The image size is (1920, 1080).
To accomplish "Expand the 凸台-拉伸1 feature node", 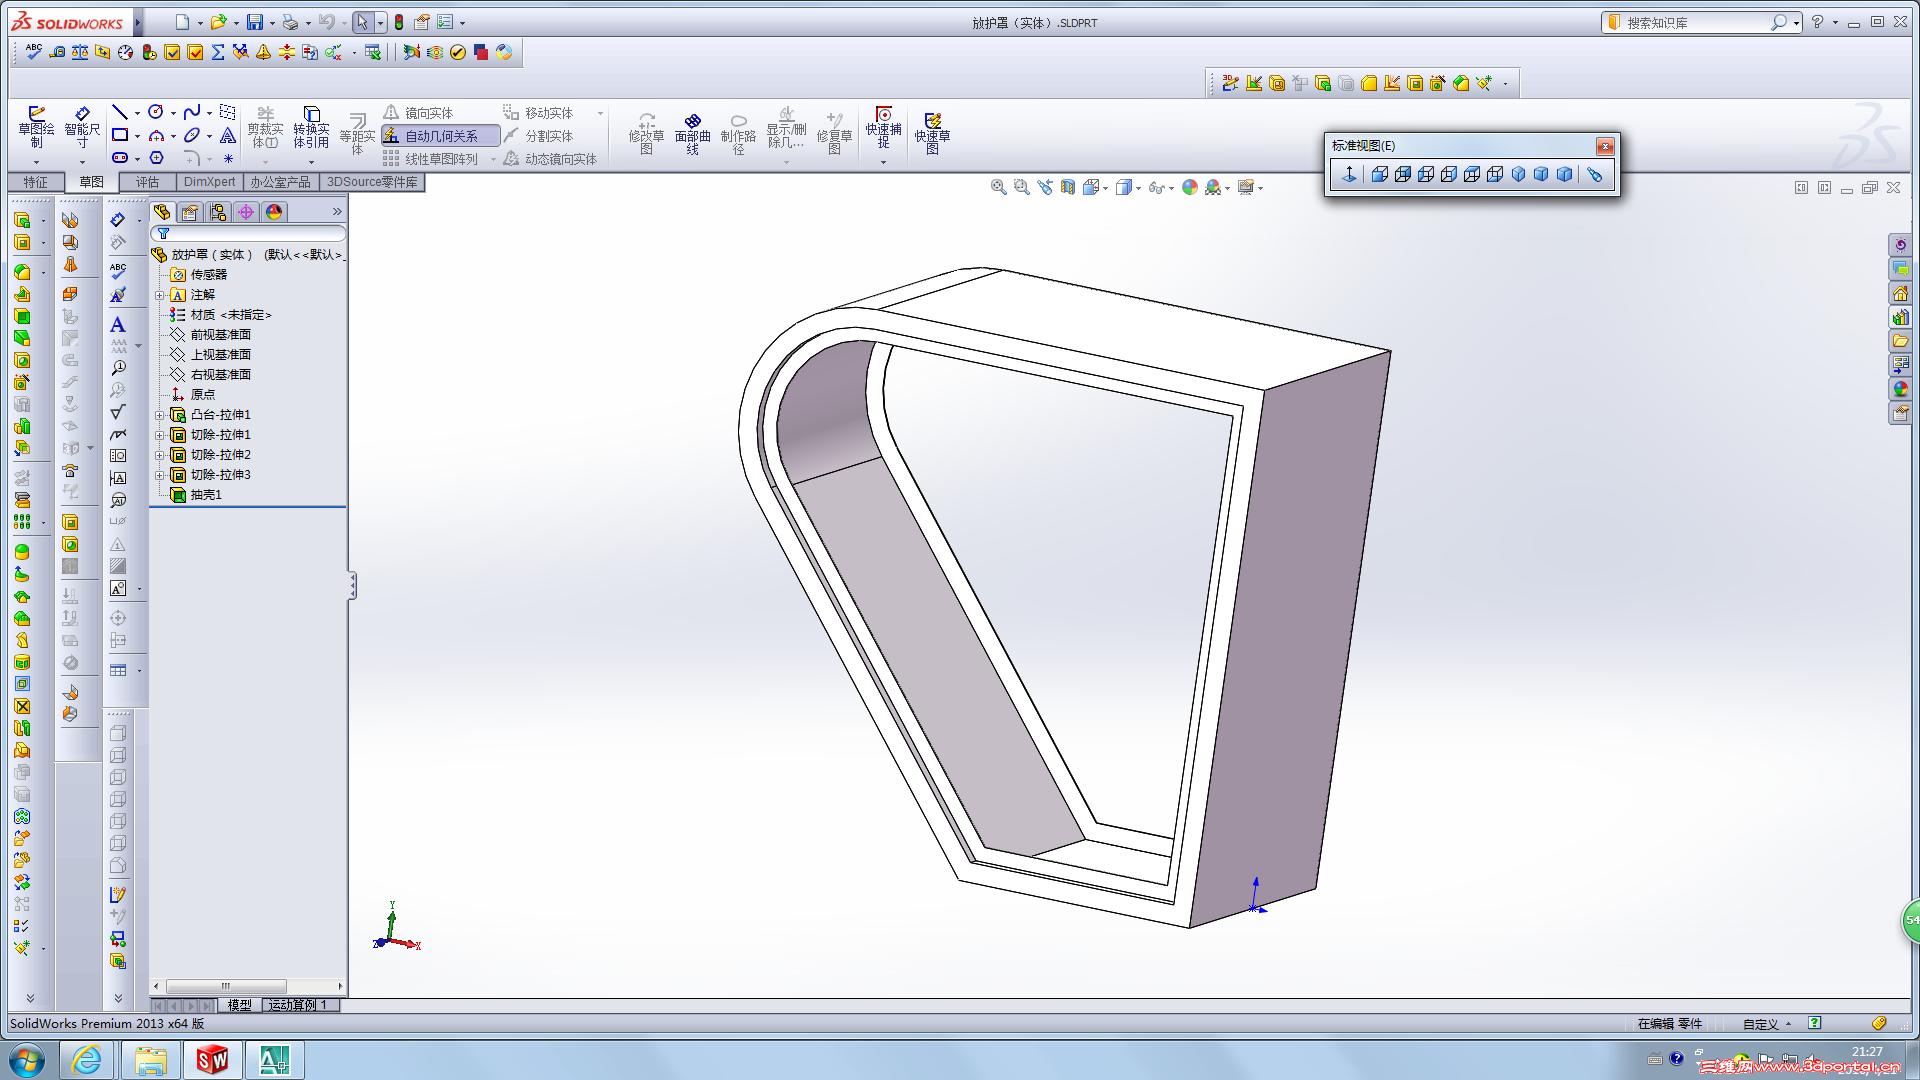I will (159, 415).
